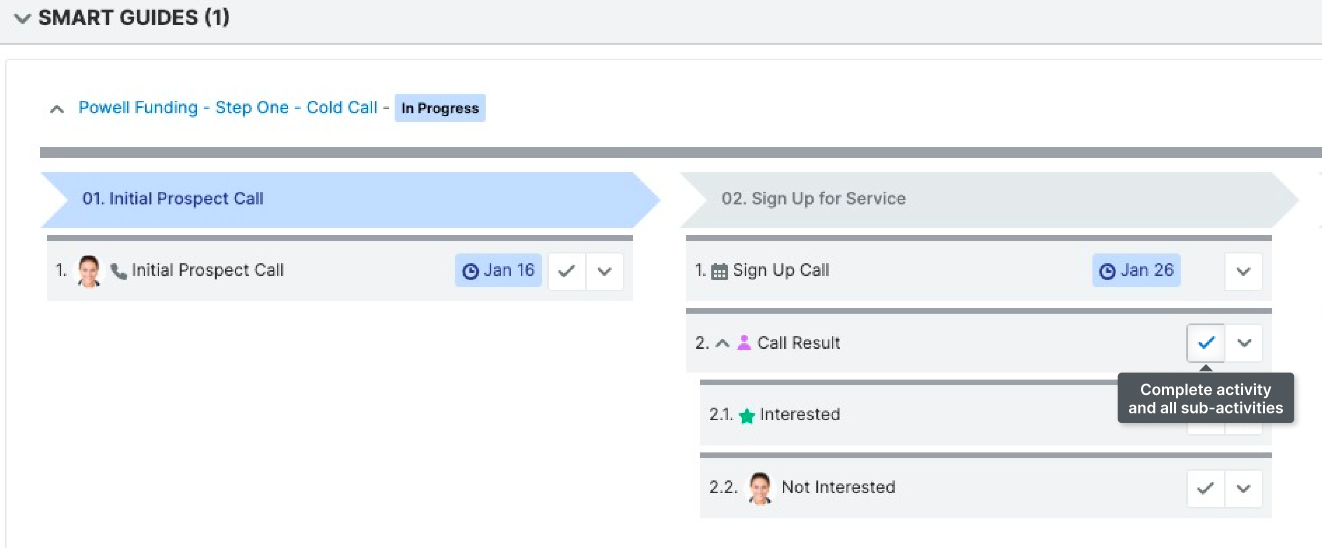This screenshot has height=548, width=1322.
Task: Collapse the Smart Guides section
Action: click(x=22, y=19)
